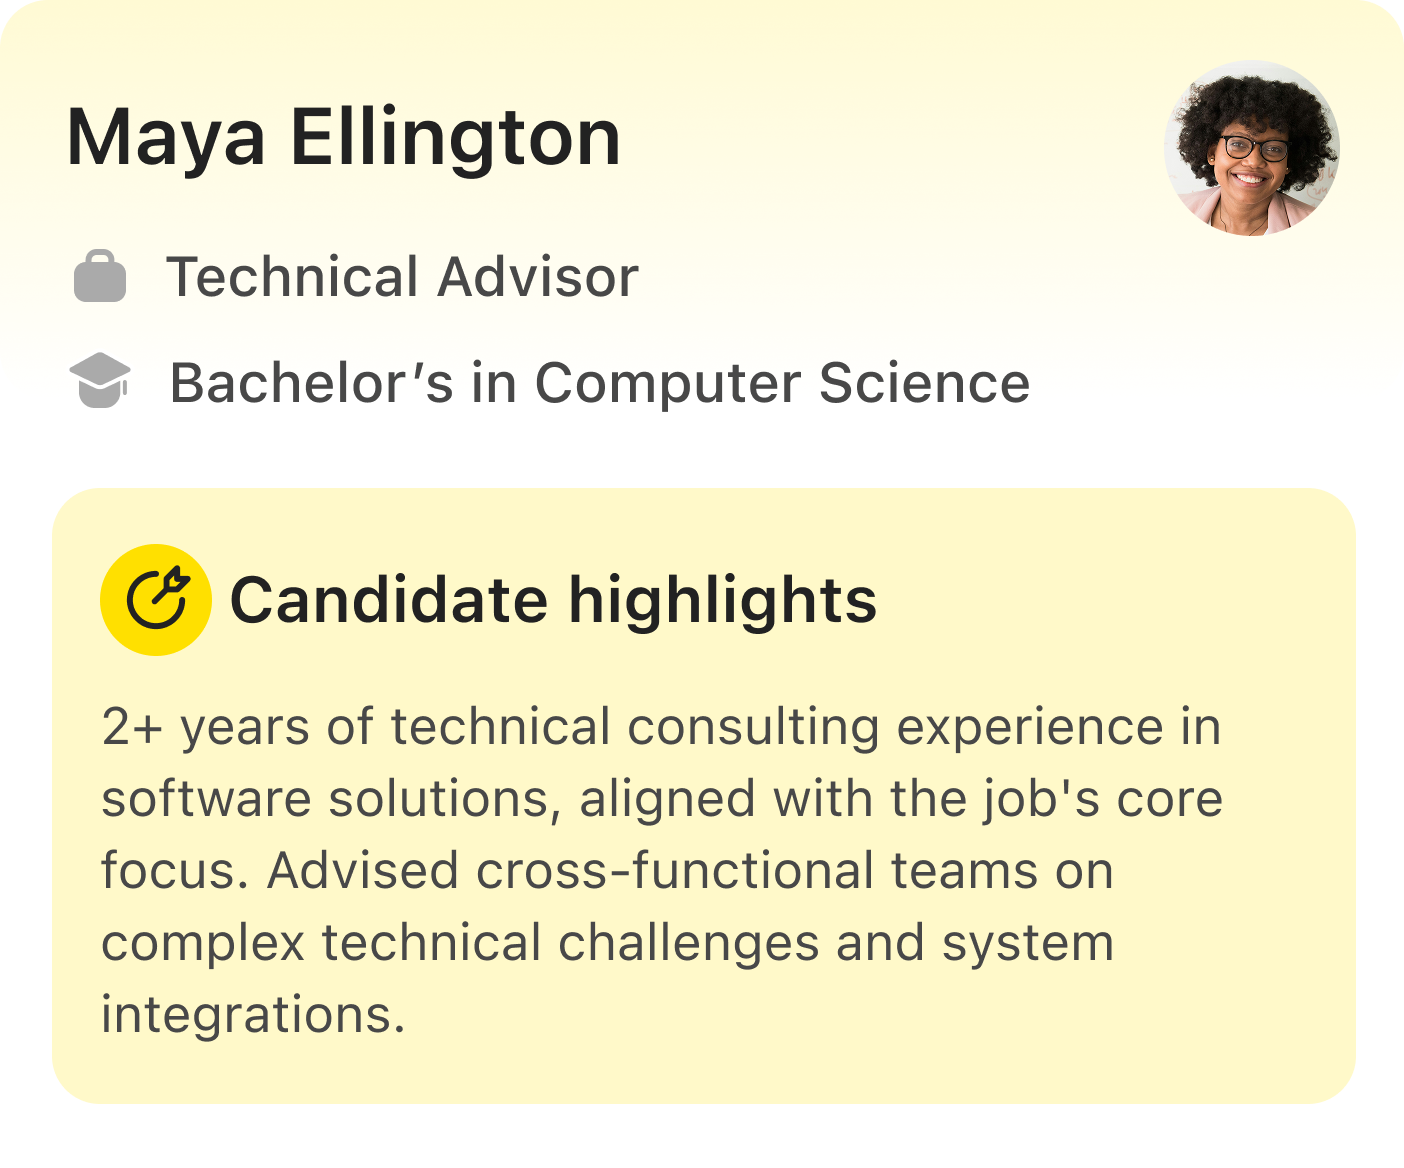The width and height of the screenshot is (1404, 1168).
Task: Click the word "Candidate" in the section heading
Action: click(388, 600)
